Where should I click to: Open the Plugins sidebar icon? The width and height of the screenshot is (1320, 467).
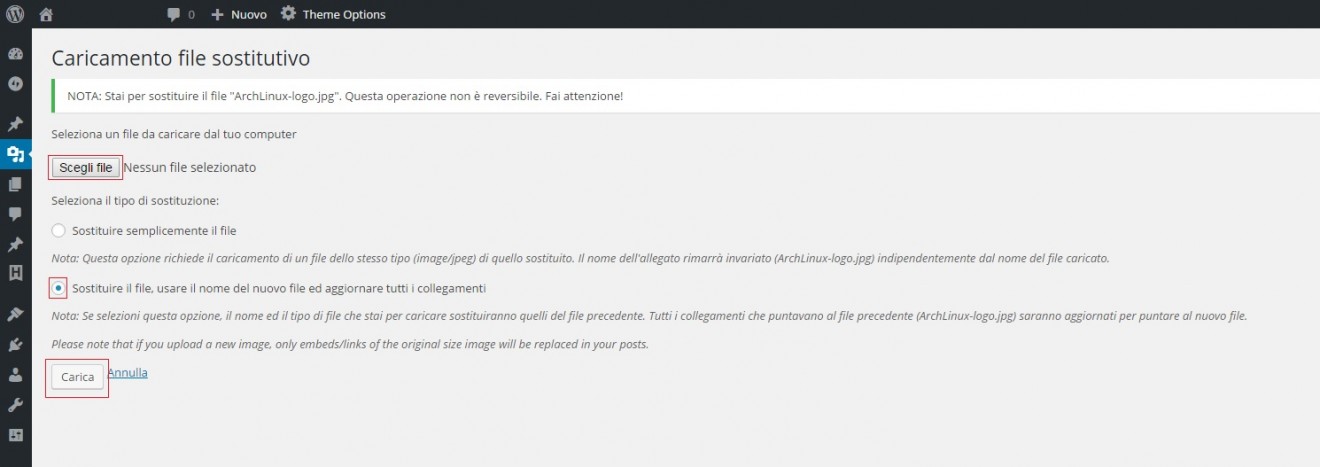click(15, 345)
